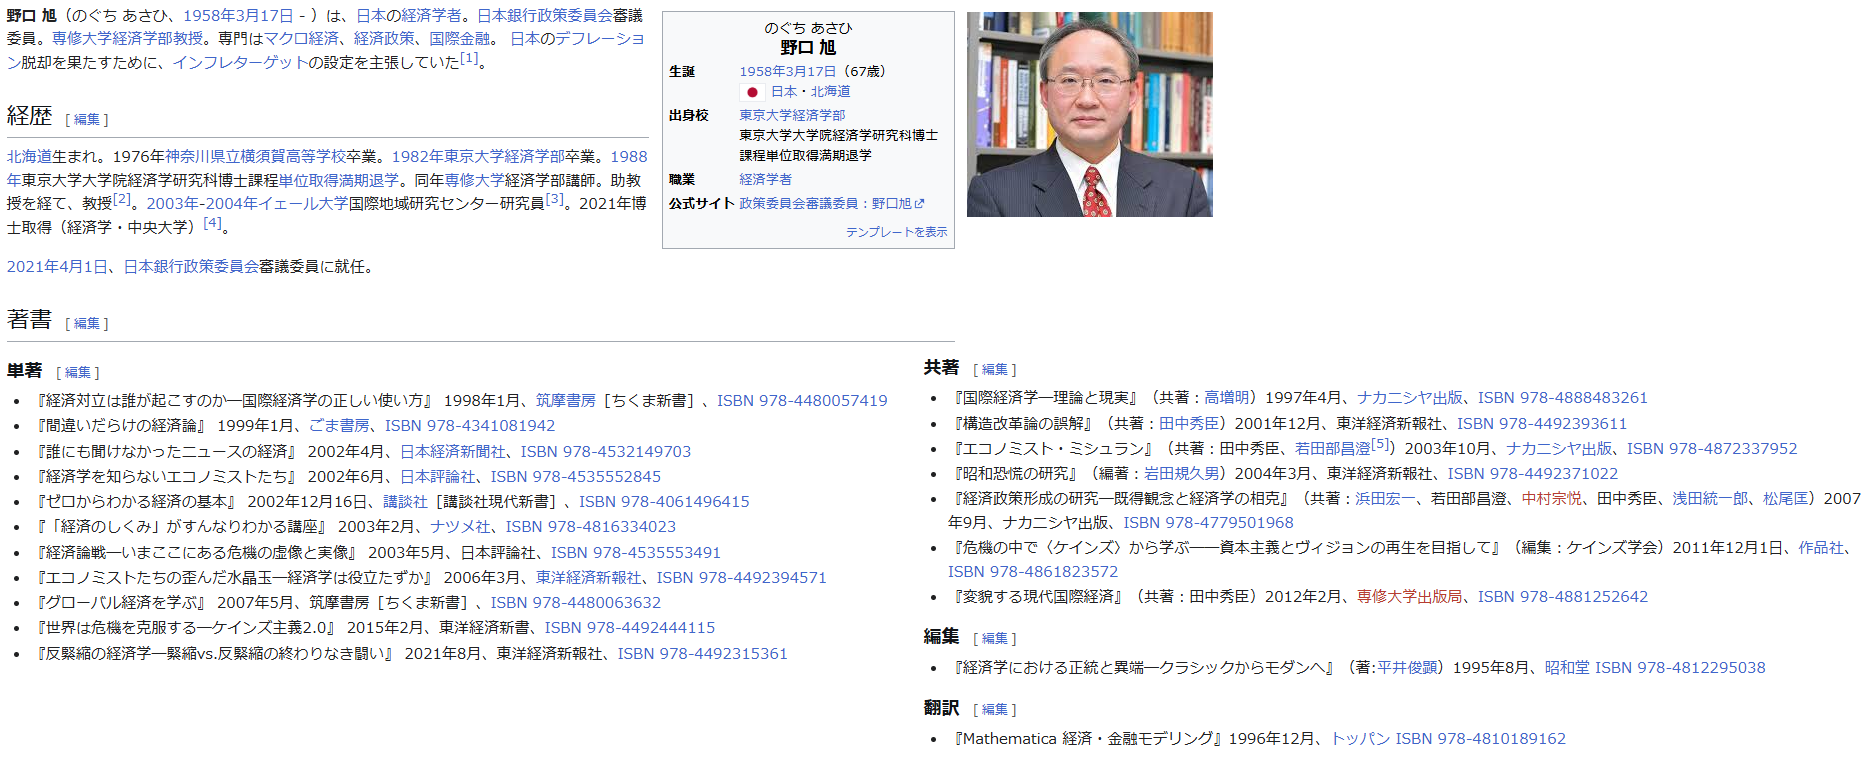Click external link icon beside 政策委員会審議委員：野口旭
The height and width of the screenshot is (757, 1866).
point(920,204)
